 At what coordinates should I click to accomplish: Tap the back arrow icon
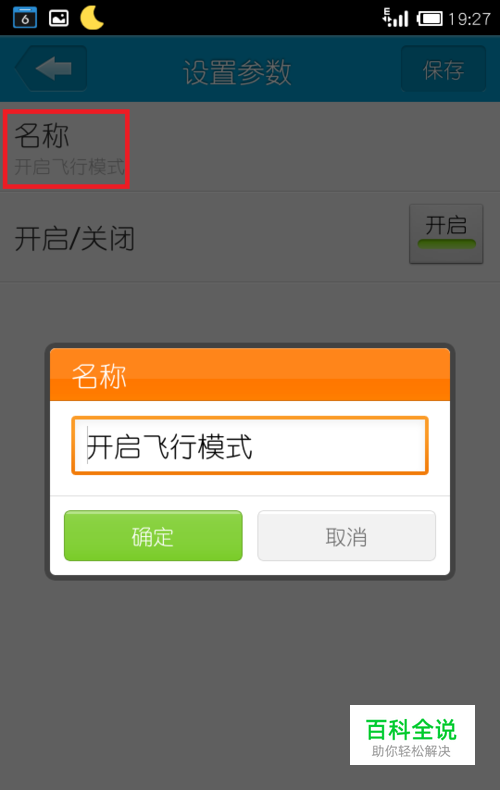click(51, 68)
